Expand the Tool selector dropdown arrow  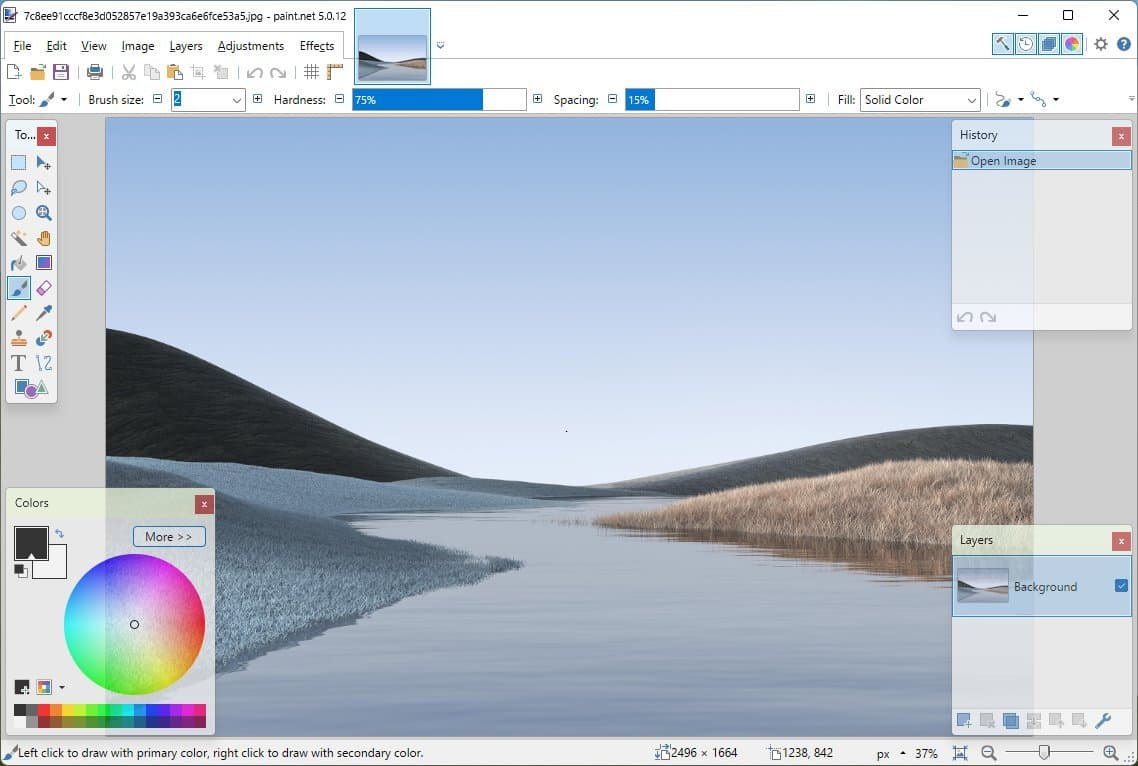64,99
